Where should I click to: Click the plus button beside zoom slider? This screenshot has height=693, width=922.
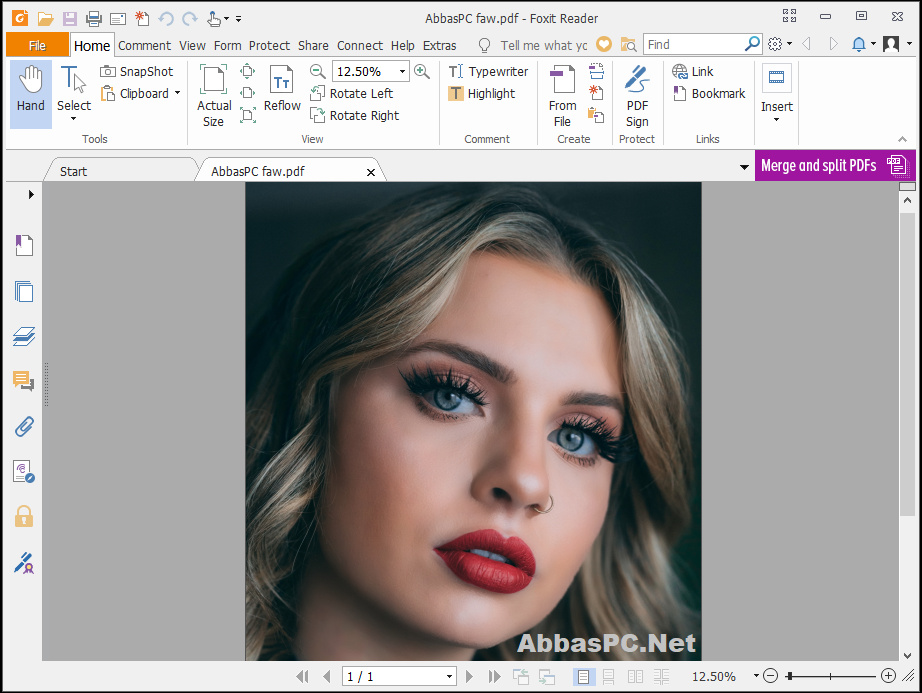pos(888,676)
